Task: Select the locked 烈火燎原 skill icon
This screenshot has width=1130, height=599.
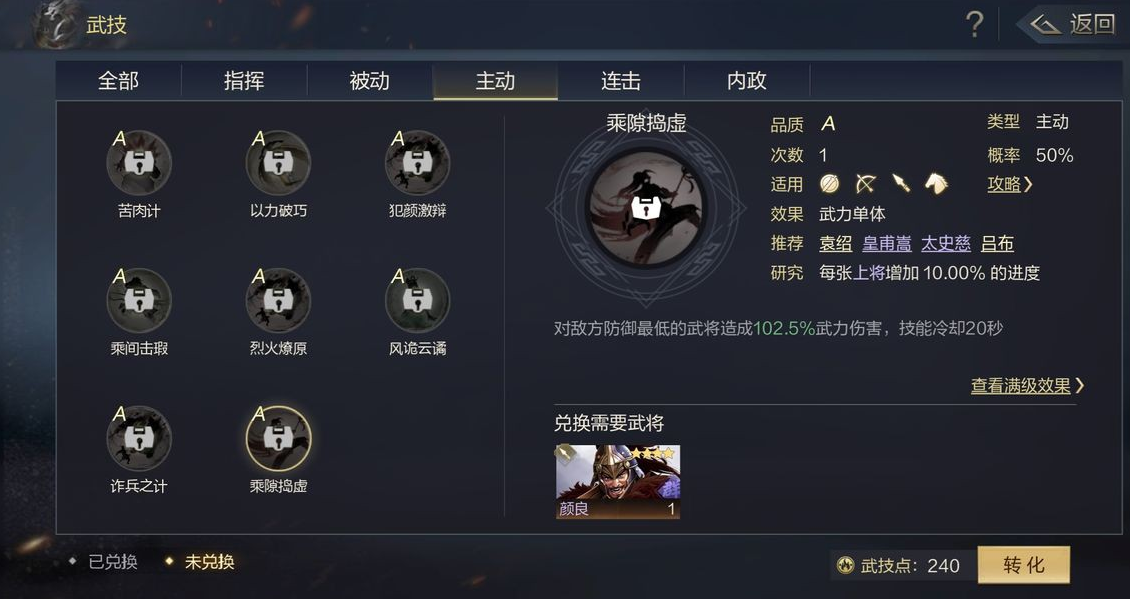Action: 278,301
